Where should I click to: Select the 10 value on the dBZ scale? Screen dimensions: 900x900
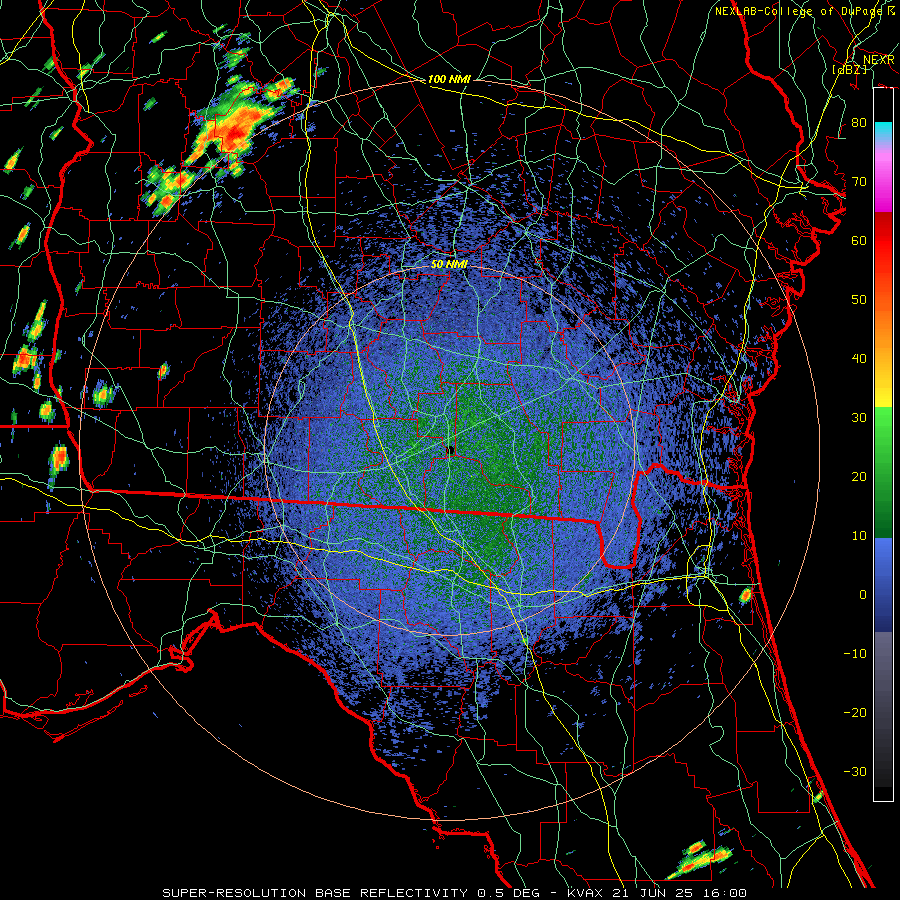(859, 536)
